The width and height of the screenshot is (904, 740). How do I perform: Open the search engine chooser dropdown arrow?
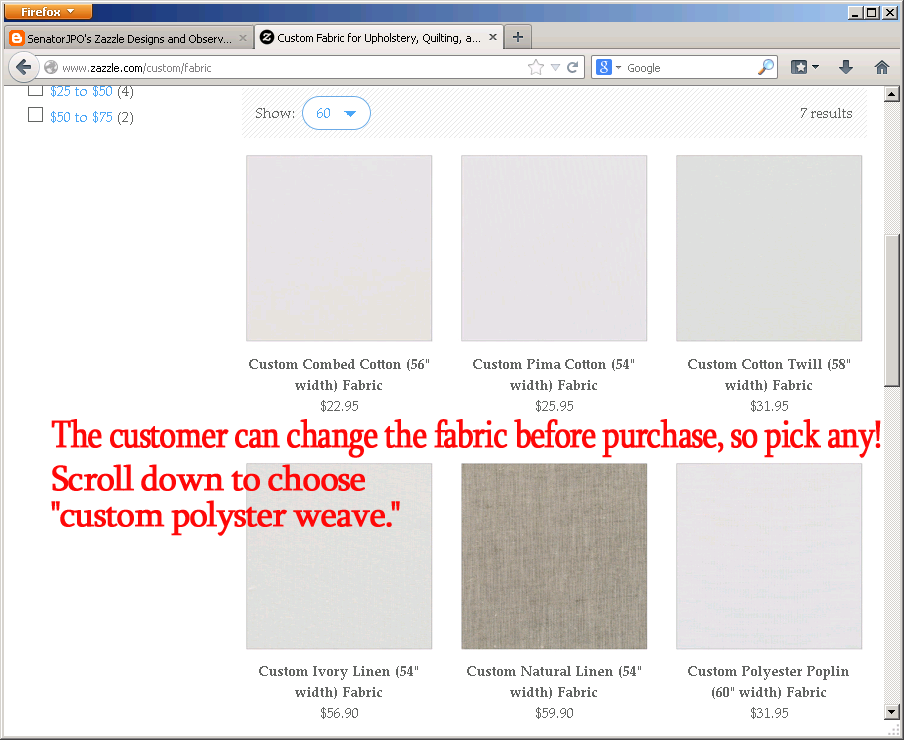[618, 67]
